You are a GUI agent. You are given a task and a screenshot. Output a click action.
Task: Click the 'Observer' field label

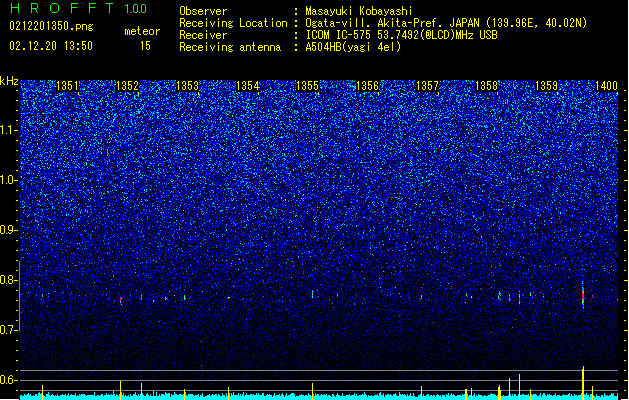pos(203,11)
